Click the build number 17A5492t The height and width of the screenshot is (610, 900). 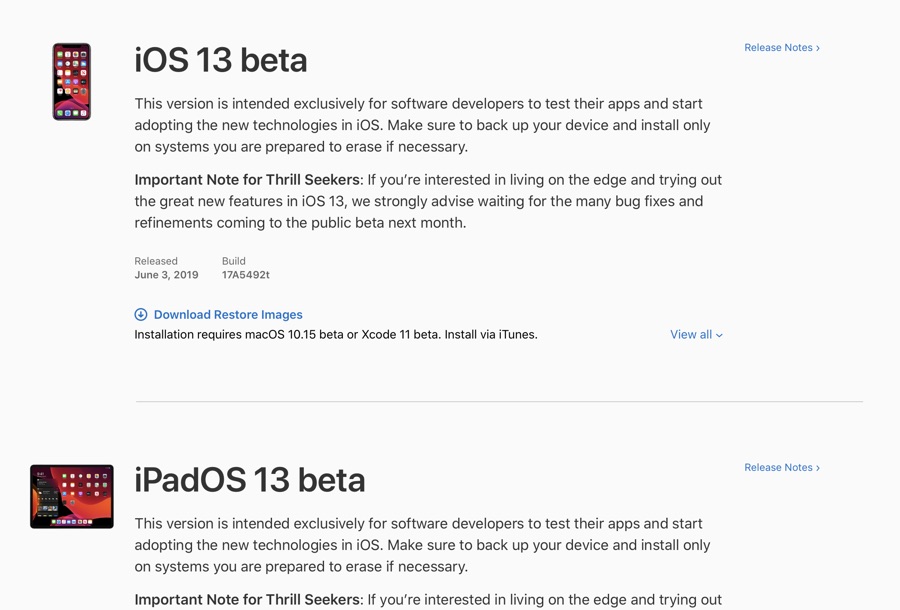coord(246,275)
